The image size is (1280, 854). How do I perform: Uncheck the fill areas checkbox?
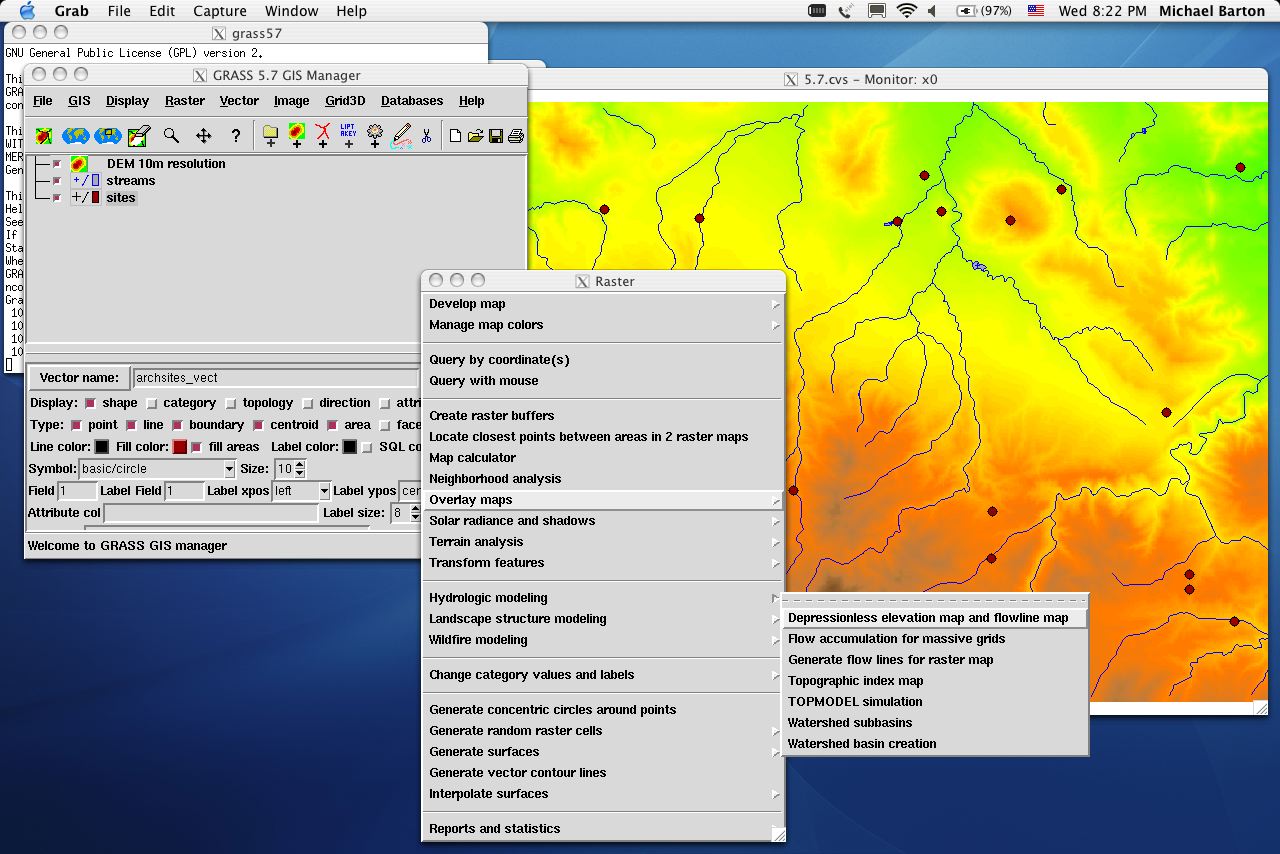[197, 447]
